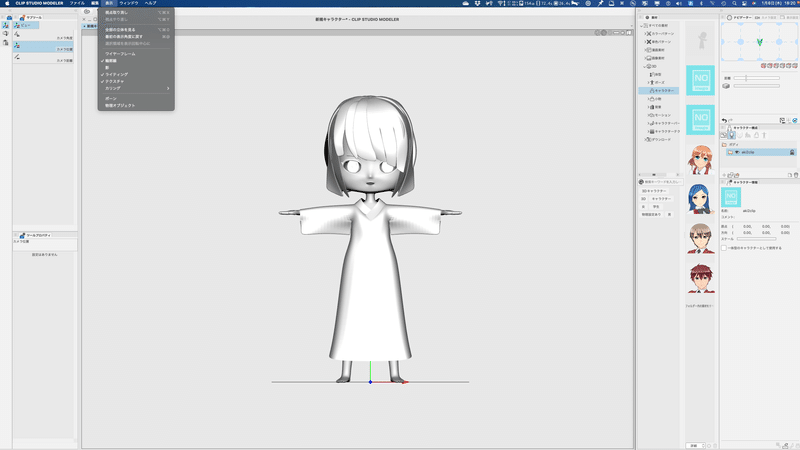This screenshot has width=800, height=450.
Task: Toggle the eye visibility of ak2clip row
Action: (x=737, y=152)
